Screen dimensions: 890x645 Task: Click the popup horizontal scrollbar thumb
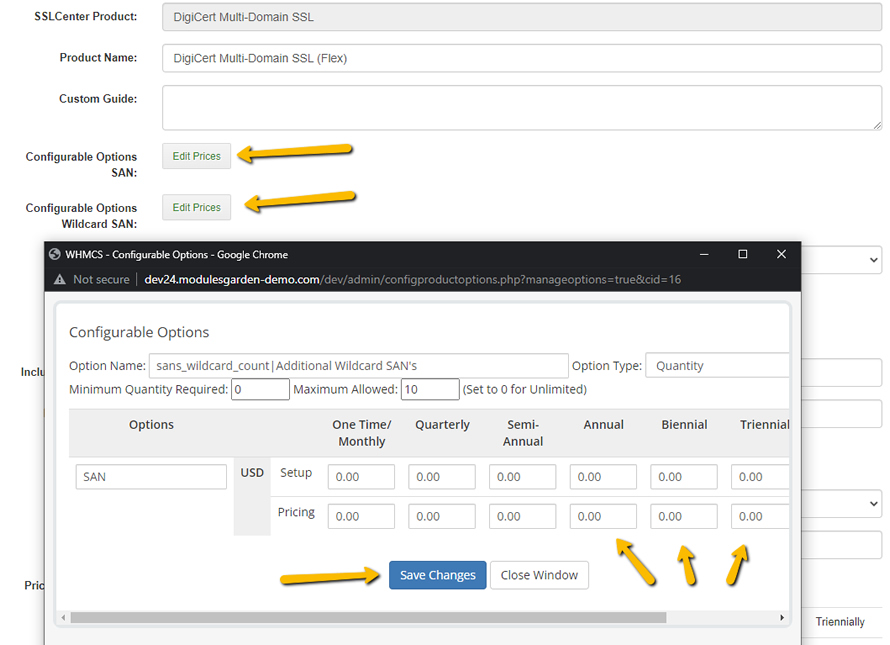368,617
